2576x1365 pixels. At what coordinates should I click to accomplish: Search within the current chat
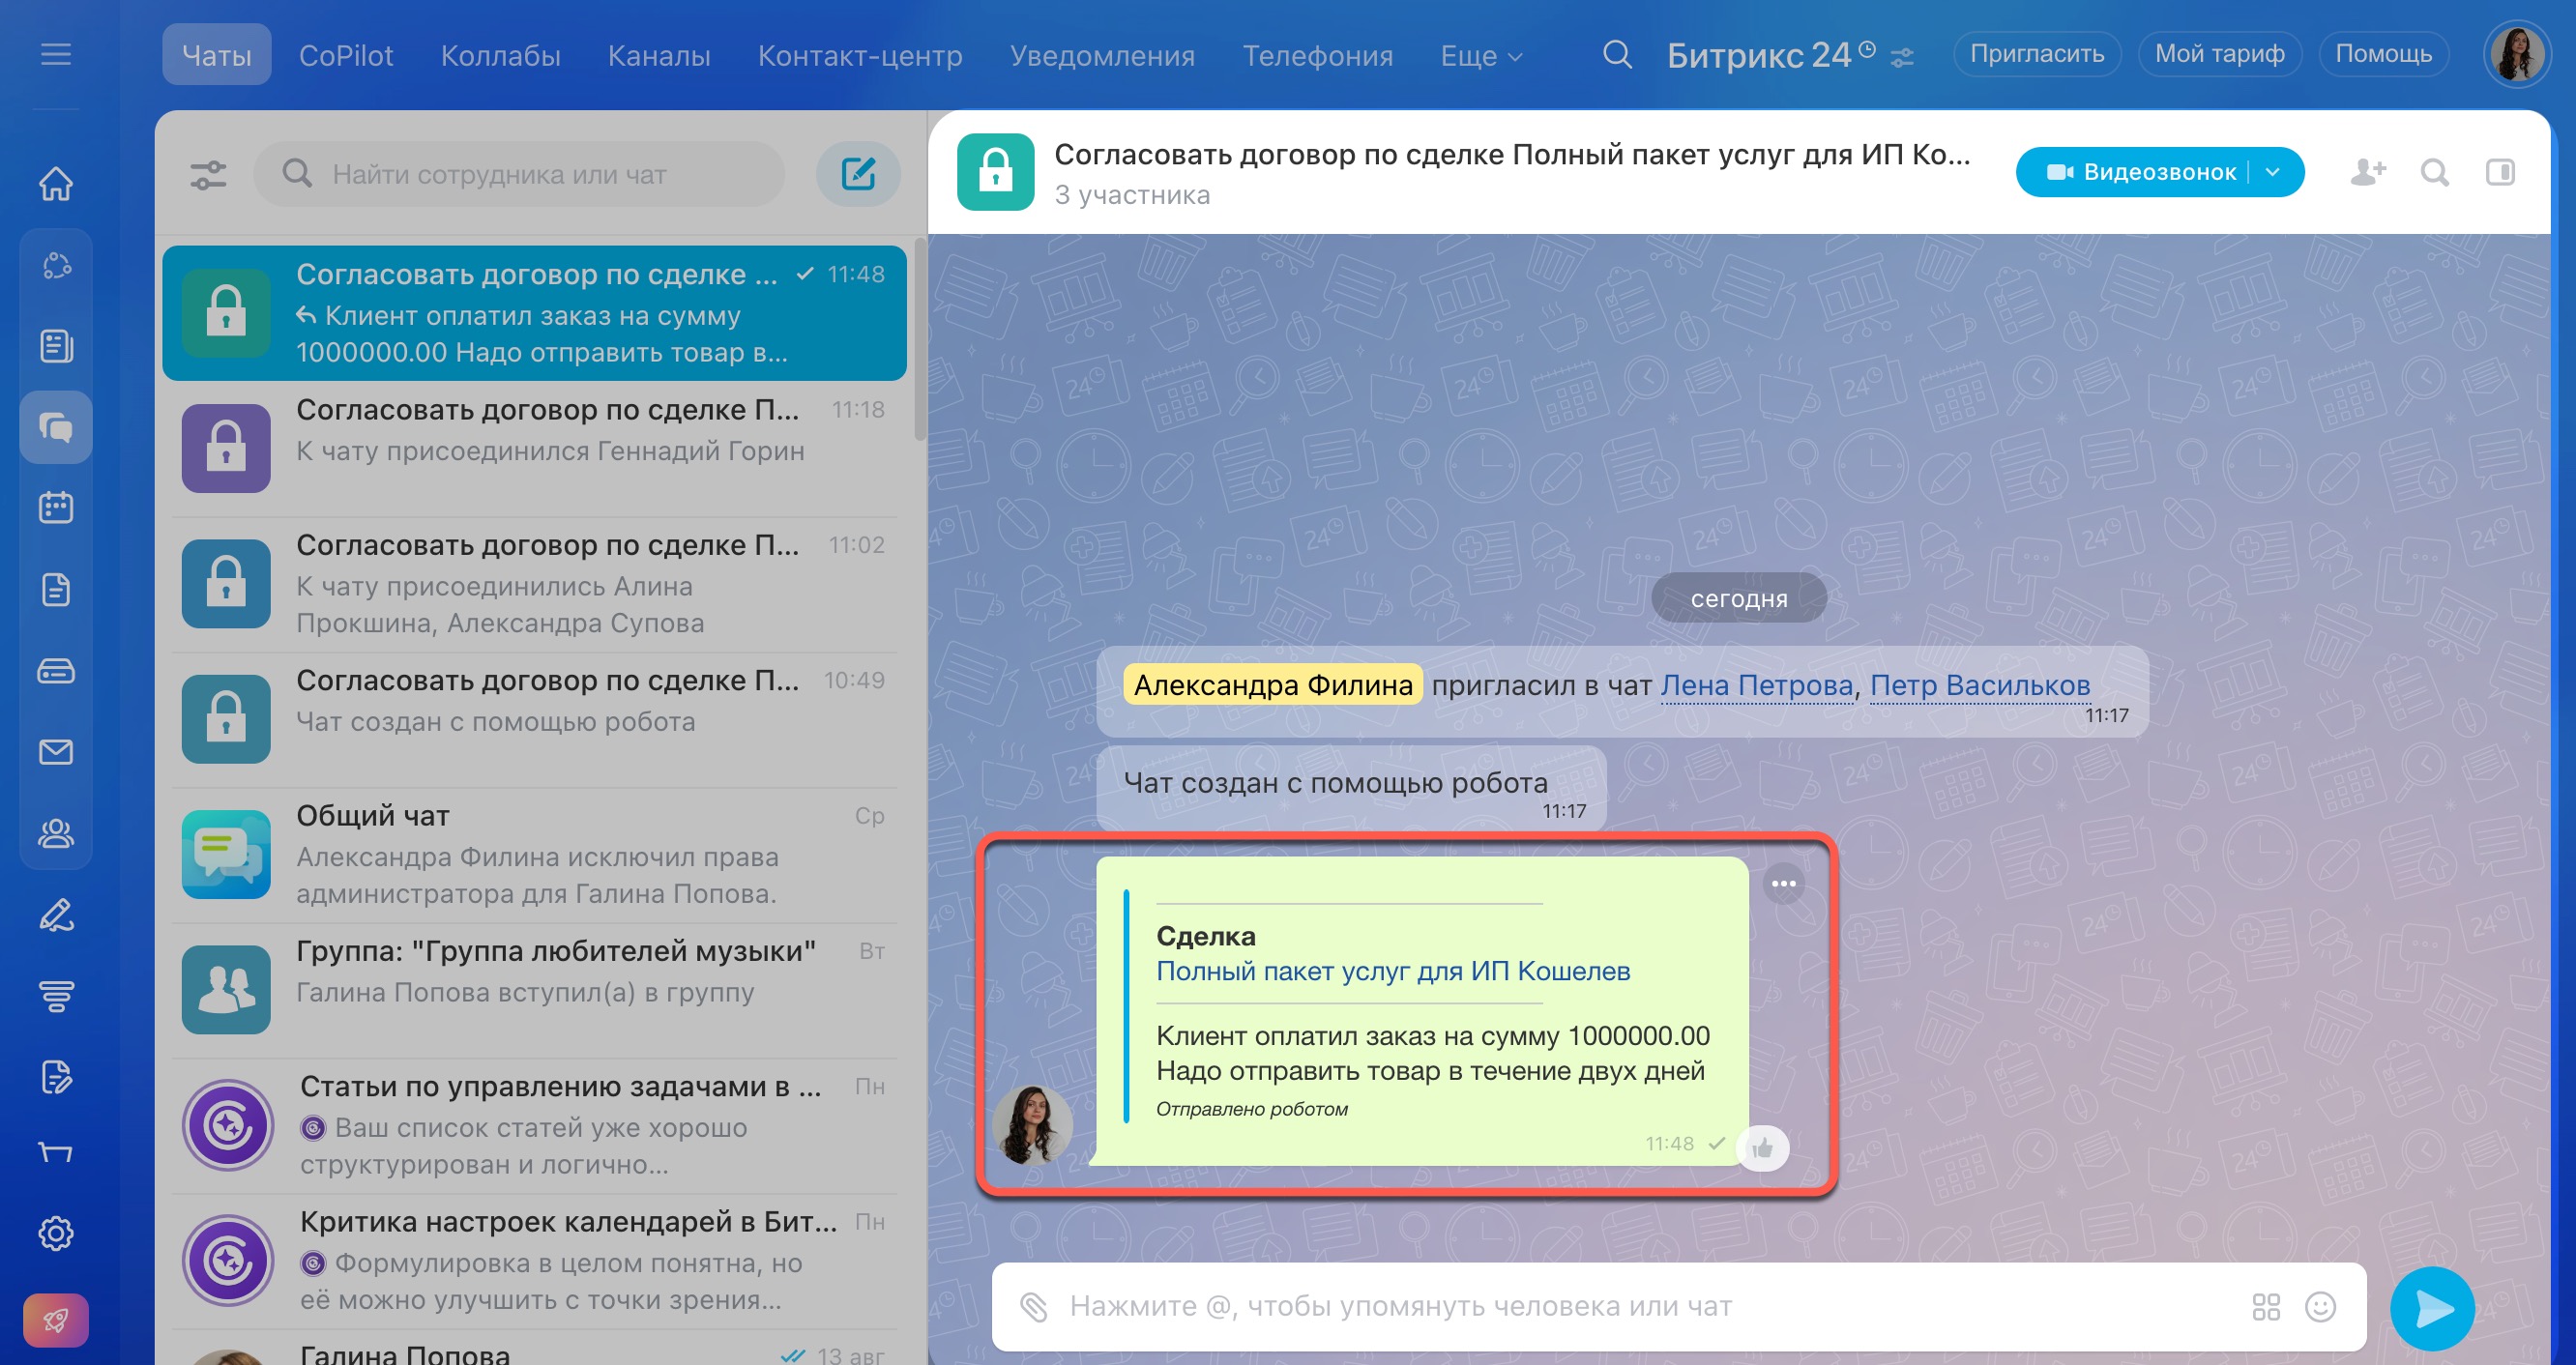(x=2435, y=172)
